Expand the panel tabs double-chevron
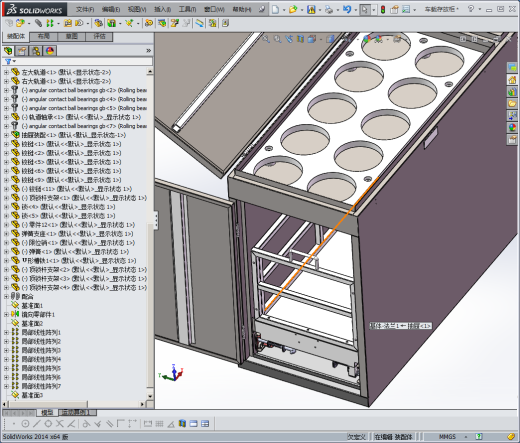 pos(148,51)
